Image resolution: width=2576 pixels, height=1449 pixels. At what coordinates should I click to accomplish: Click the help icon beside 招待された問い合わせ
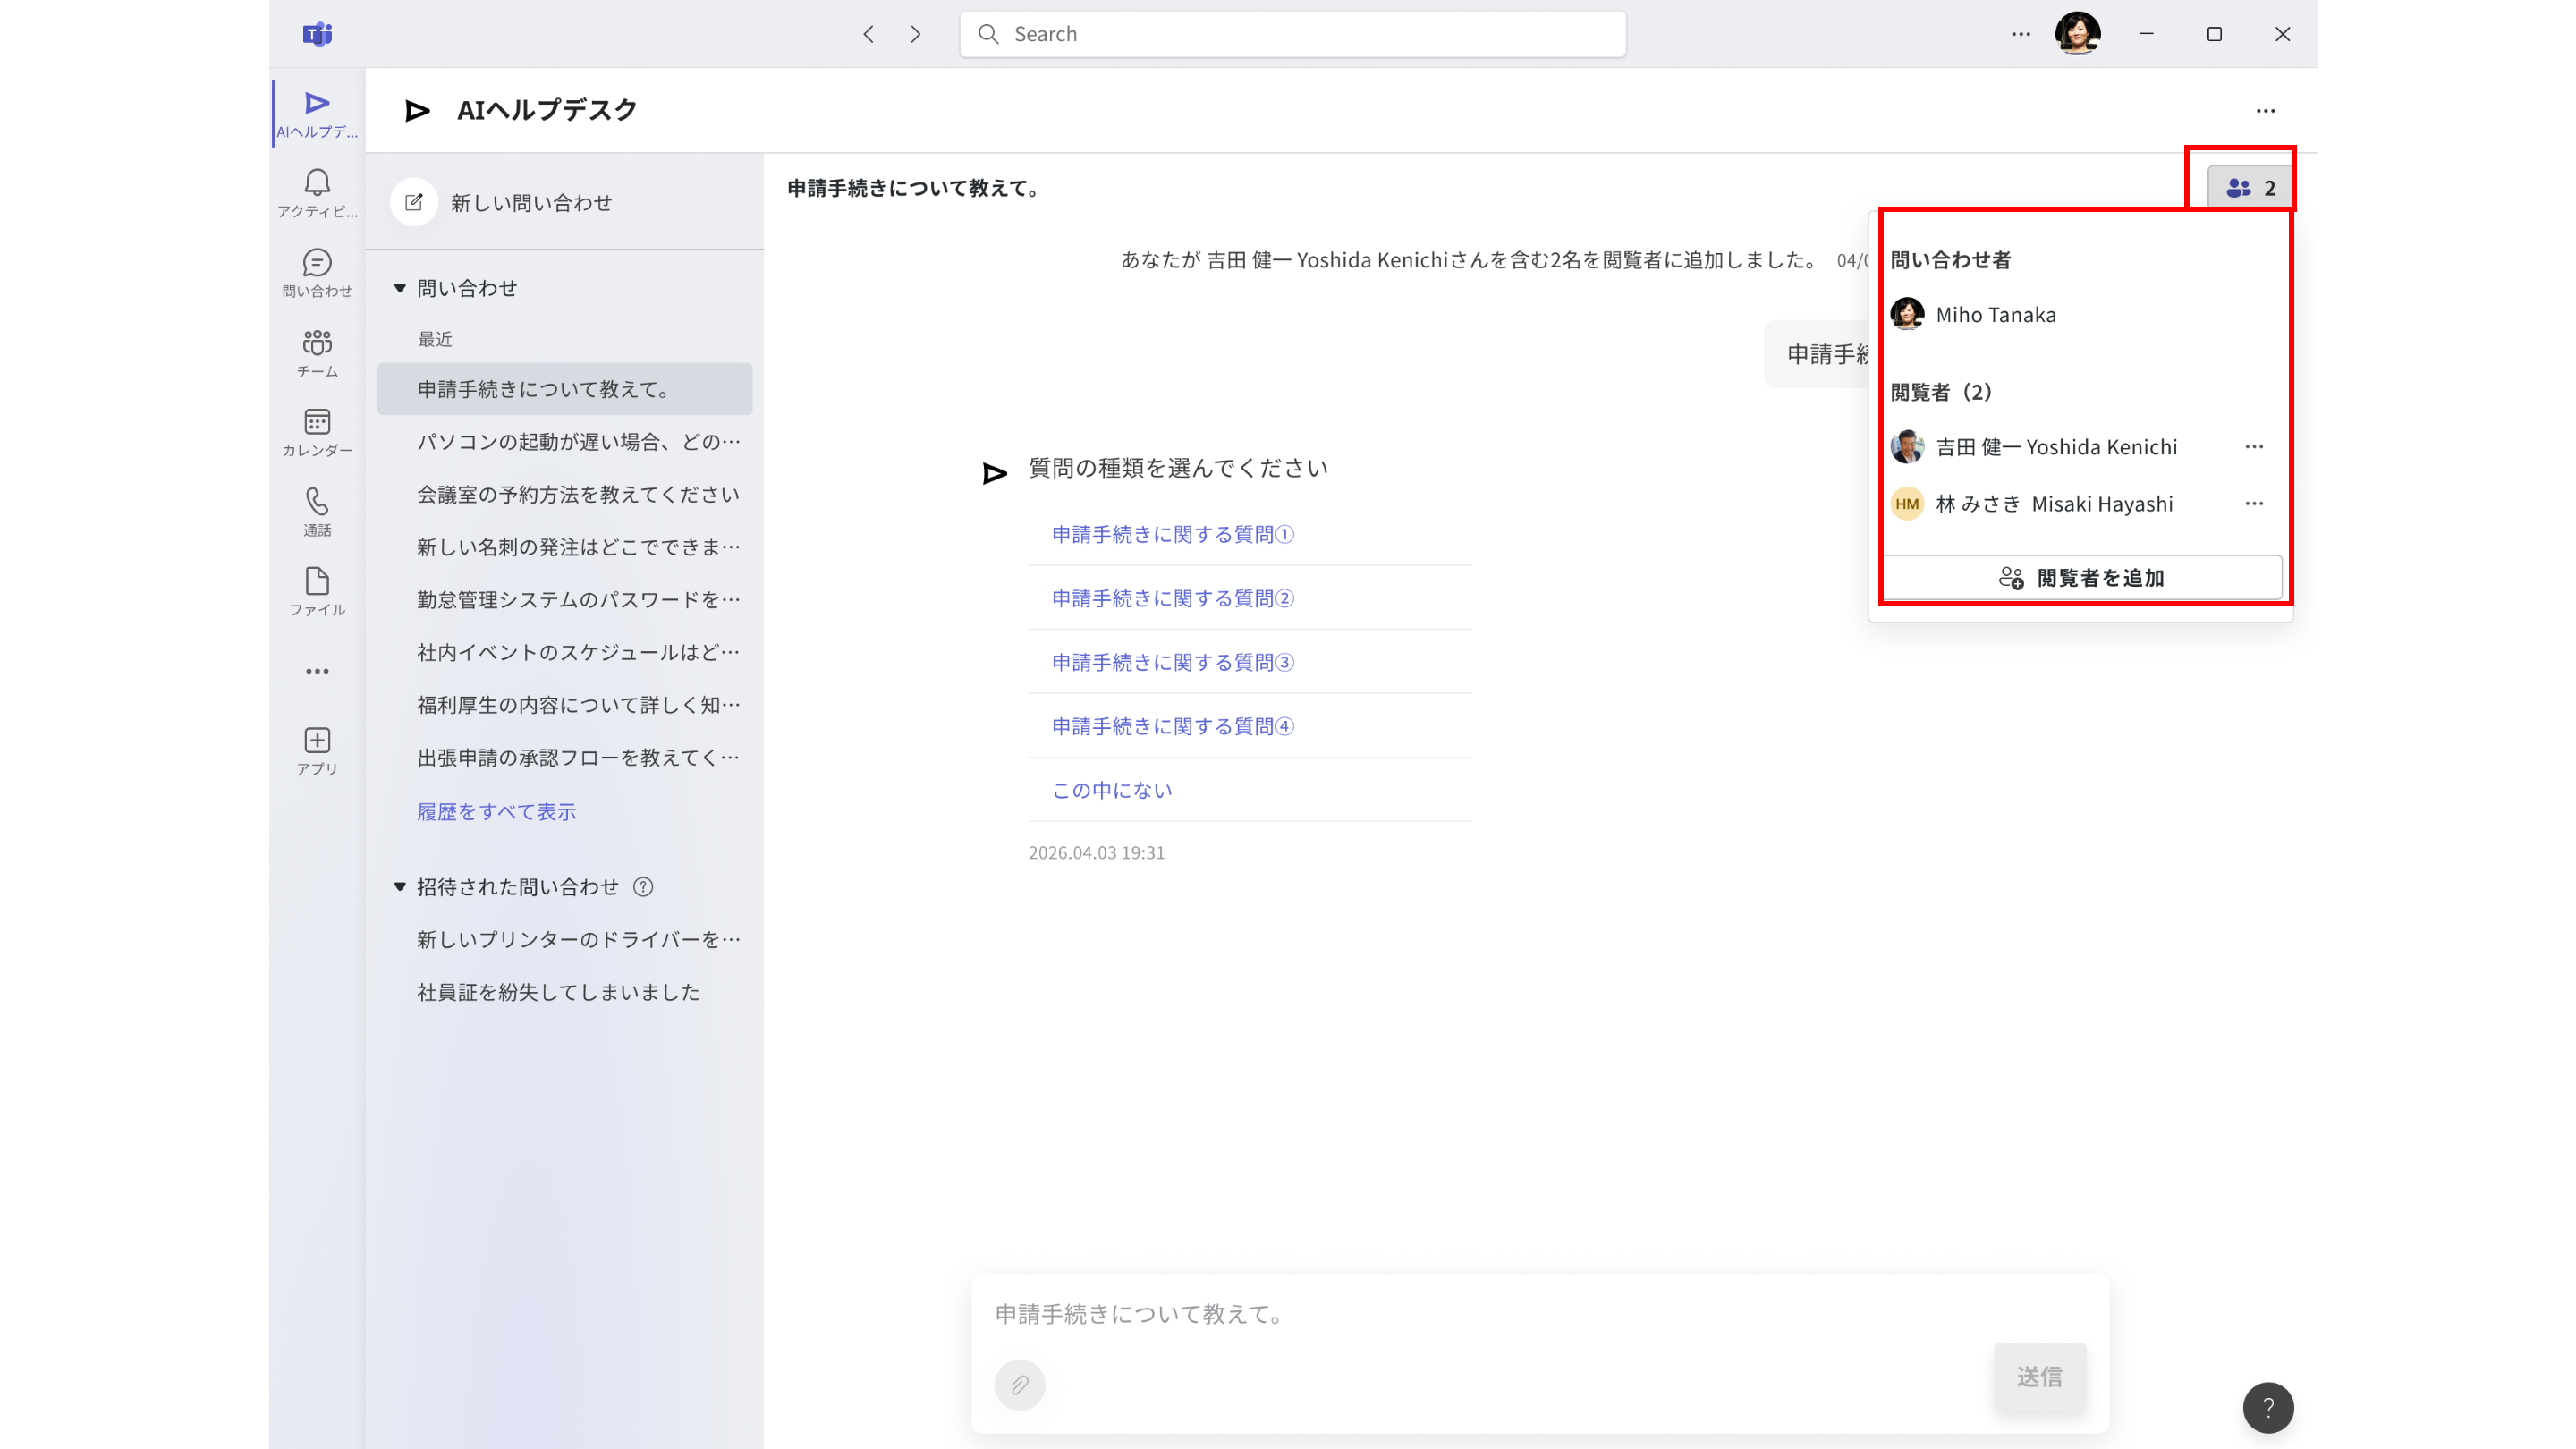pyautogui.click(x=643, y=887)
